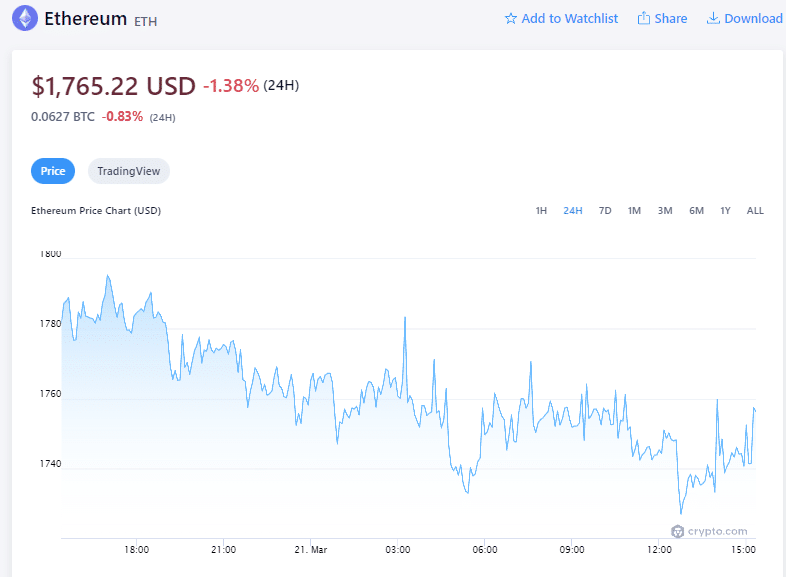Click the 18:00 x-axis label
Image resolution: width=786 pixels, height=577 pixels.
136,550
